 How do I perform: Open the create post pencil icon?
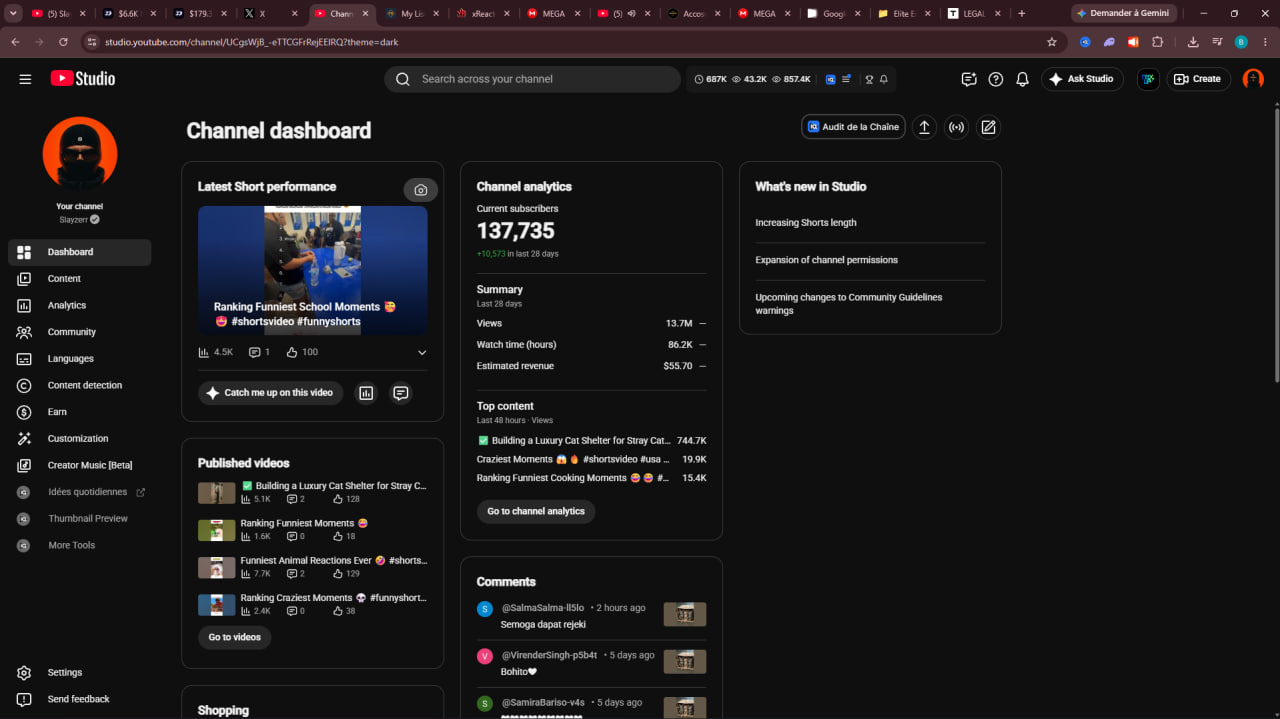[x=988, y=127]
